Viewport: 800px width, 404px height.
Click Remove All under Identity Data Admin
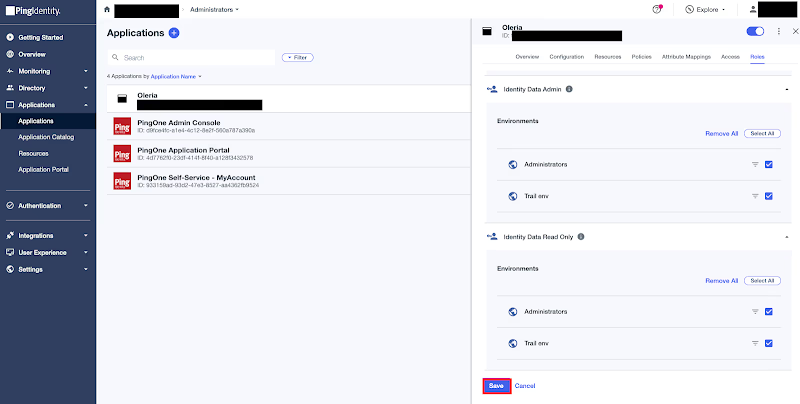point(721,134)
